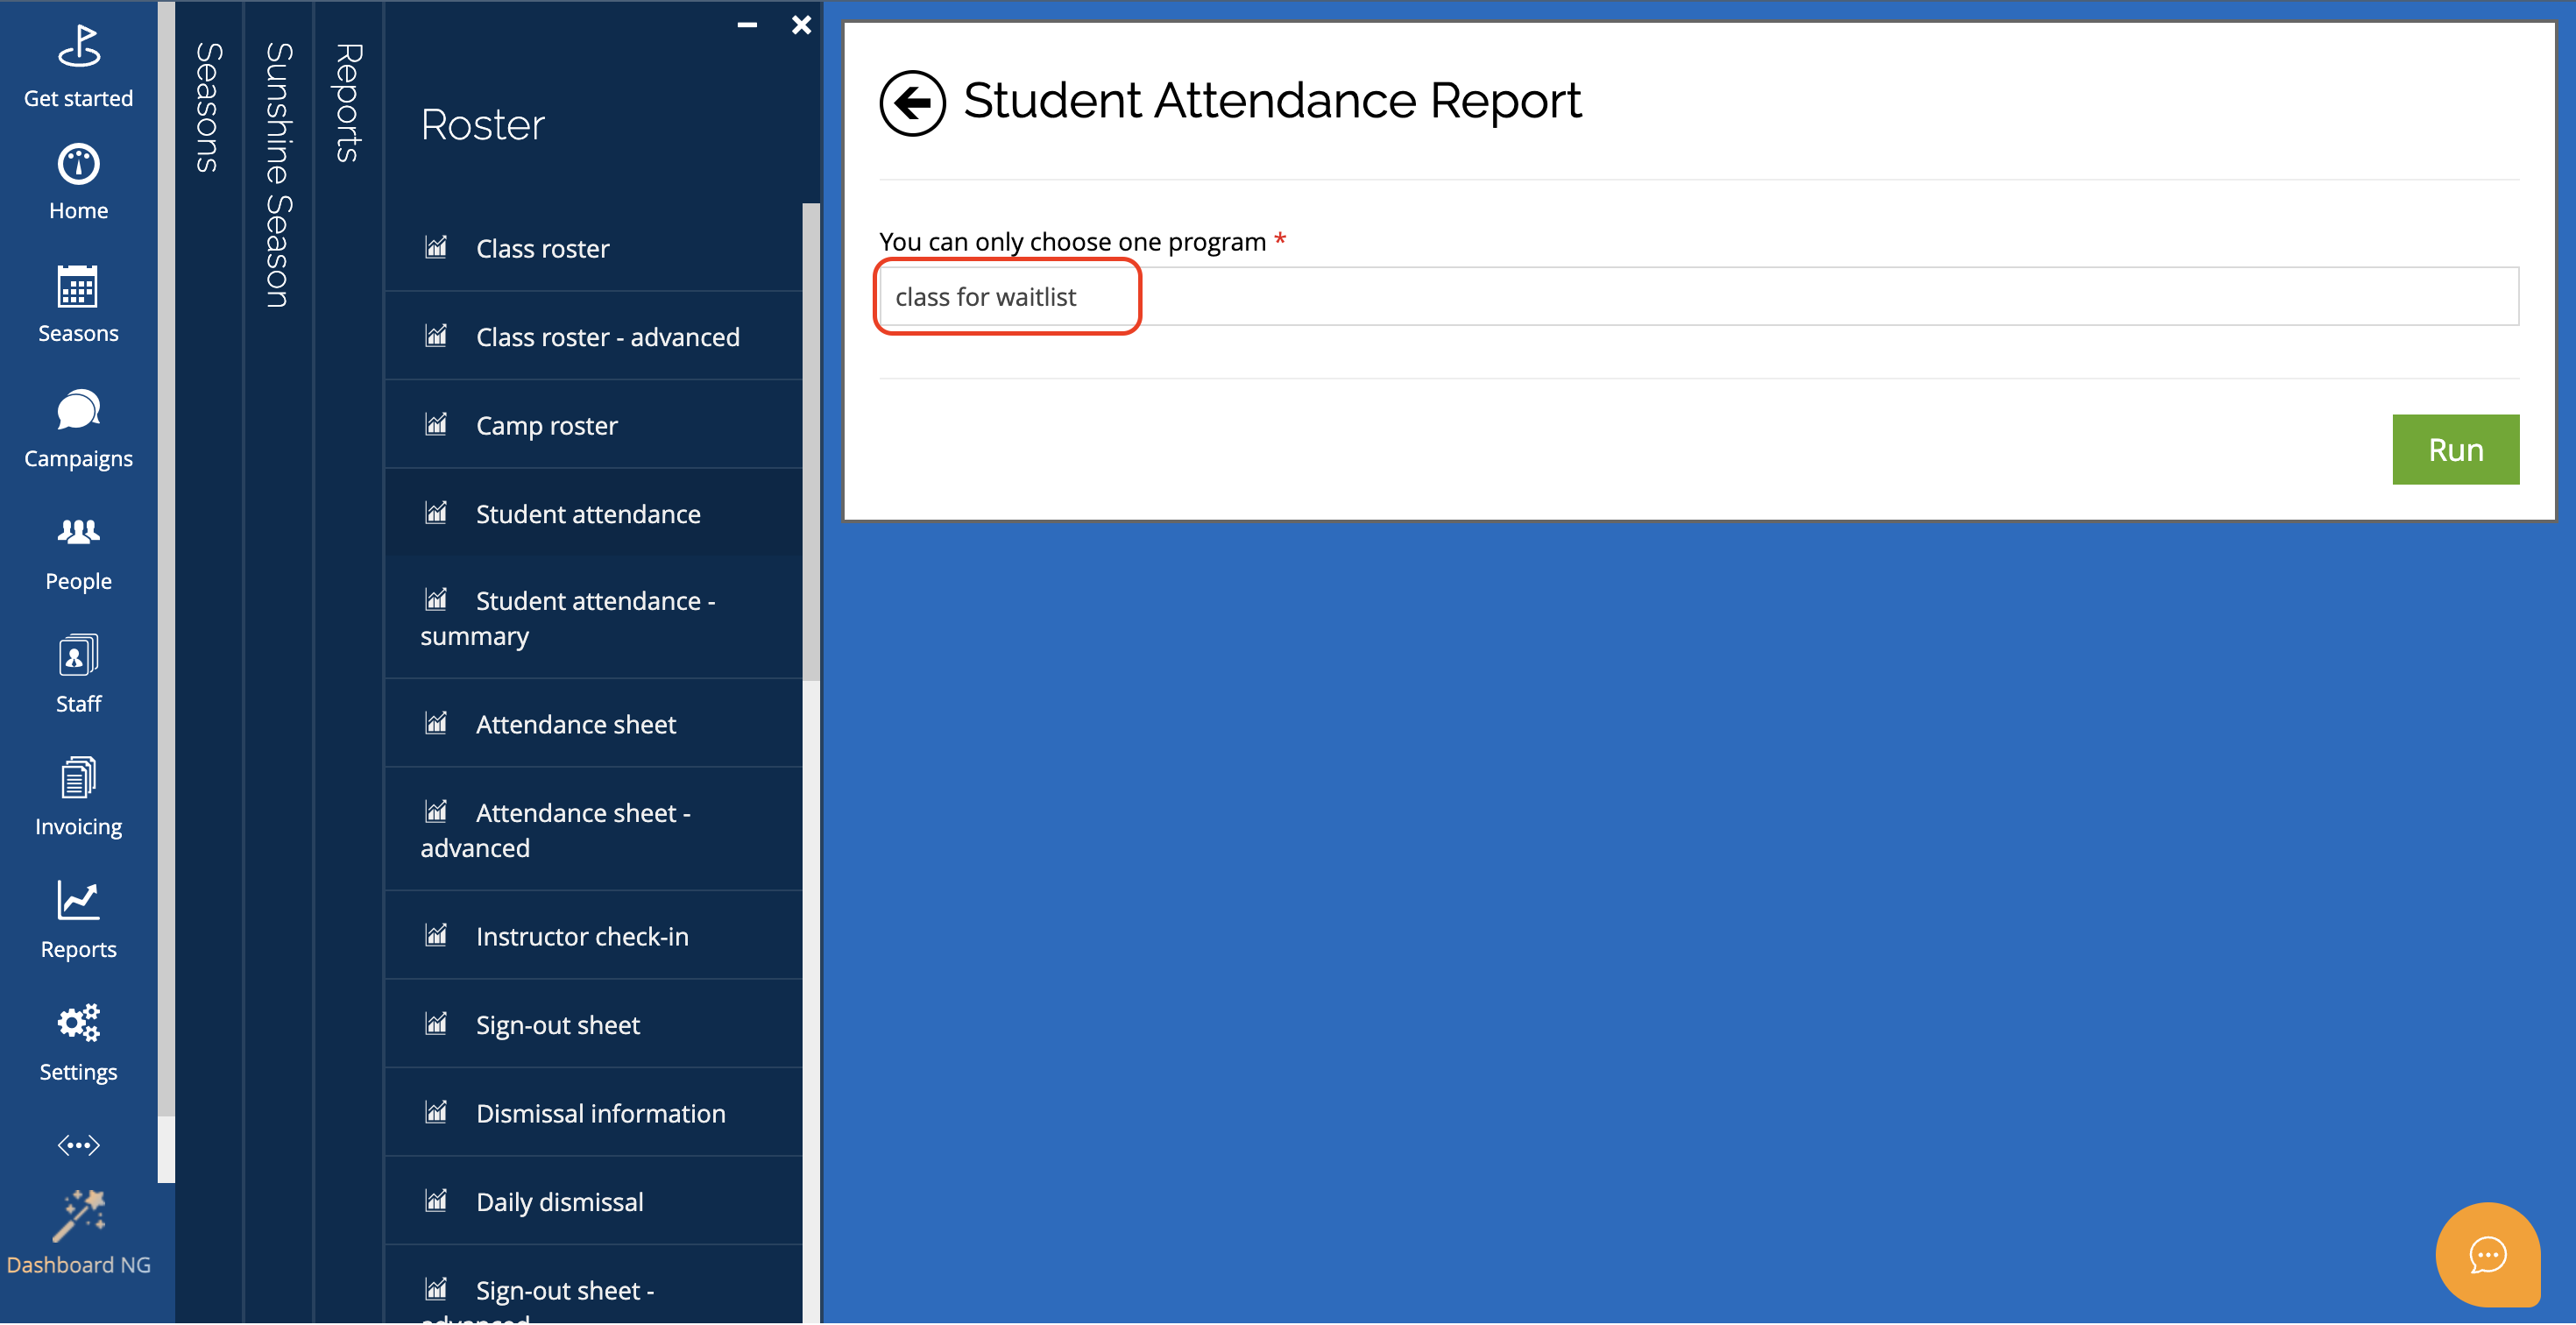Viewport: 2576px width, 1325px height.
Task: Expand the sidebar via angle-dots icon
Action: (x=78, y=1145)
